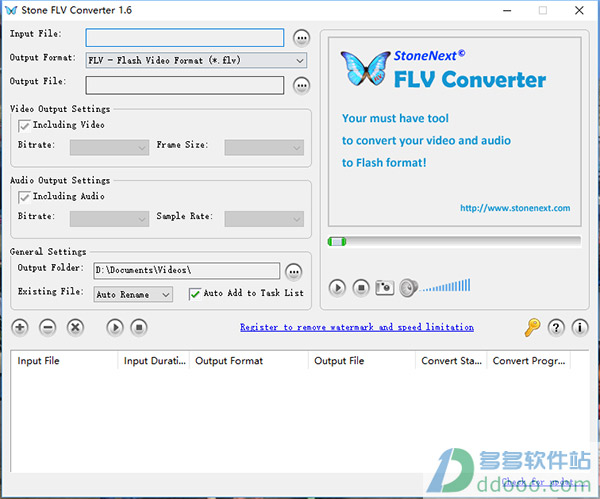600x499 pixels.
Task: Open the register to remove watermark link
Action: pyautogui.click(x=357, y=328)
